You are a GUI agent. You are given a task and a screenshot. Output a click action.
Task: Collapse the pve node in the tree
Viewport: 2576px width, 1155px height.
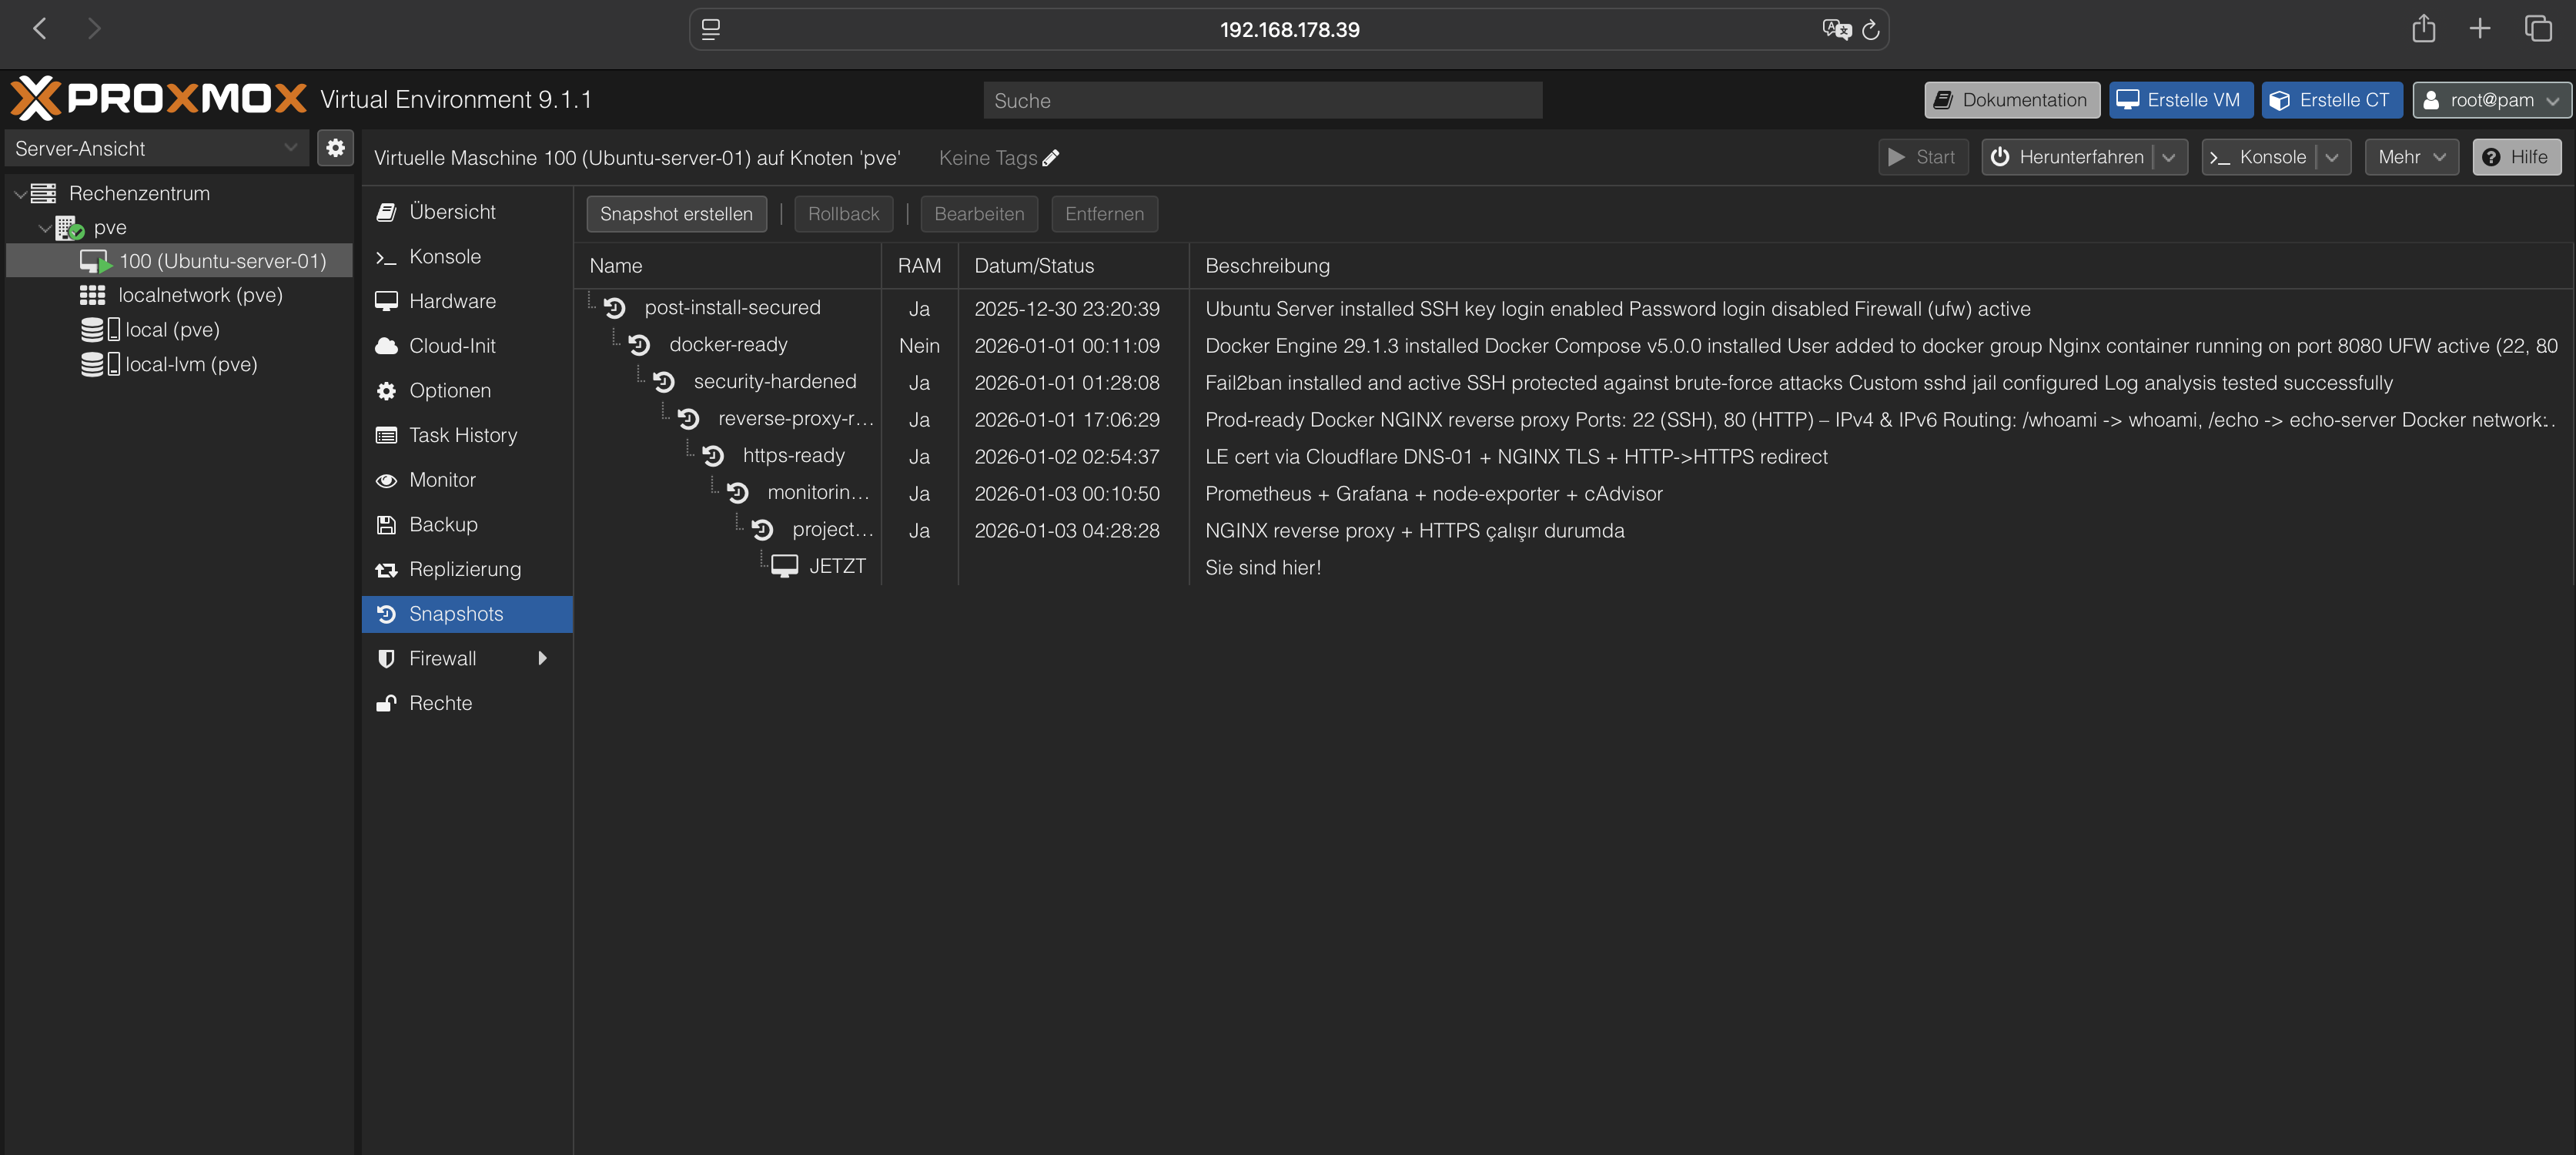click(x=44, y=227)
